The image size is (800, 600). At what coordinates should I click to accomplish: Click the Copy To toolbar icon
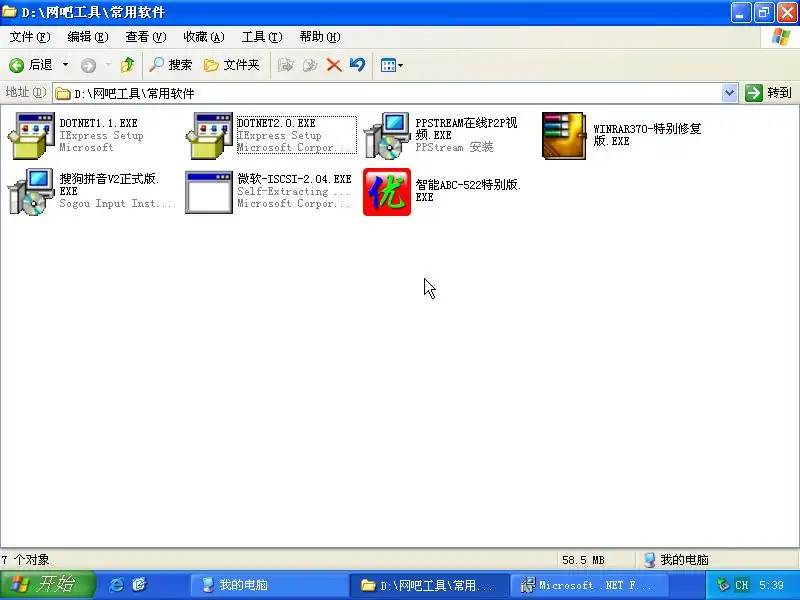point(310,65)
